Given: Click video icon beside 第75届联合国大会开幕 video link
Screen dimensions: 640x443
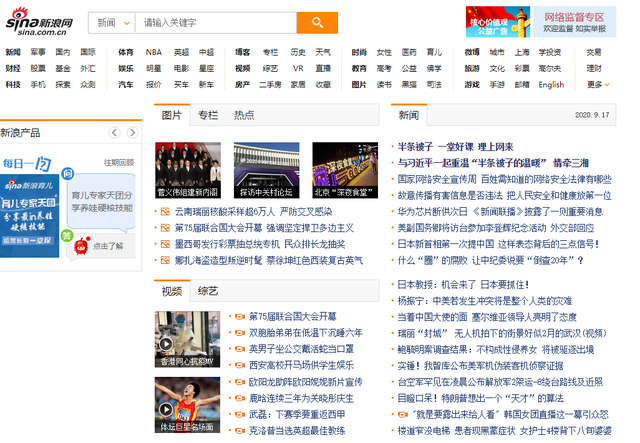Looking at the screenshot, I should click(240, 316).
